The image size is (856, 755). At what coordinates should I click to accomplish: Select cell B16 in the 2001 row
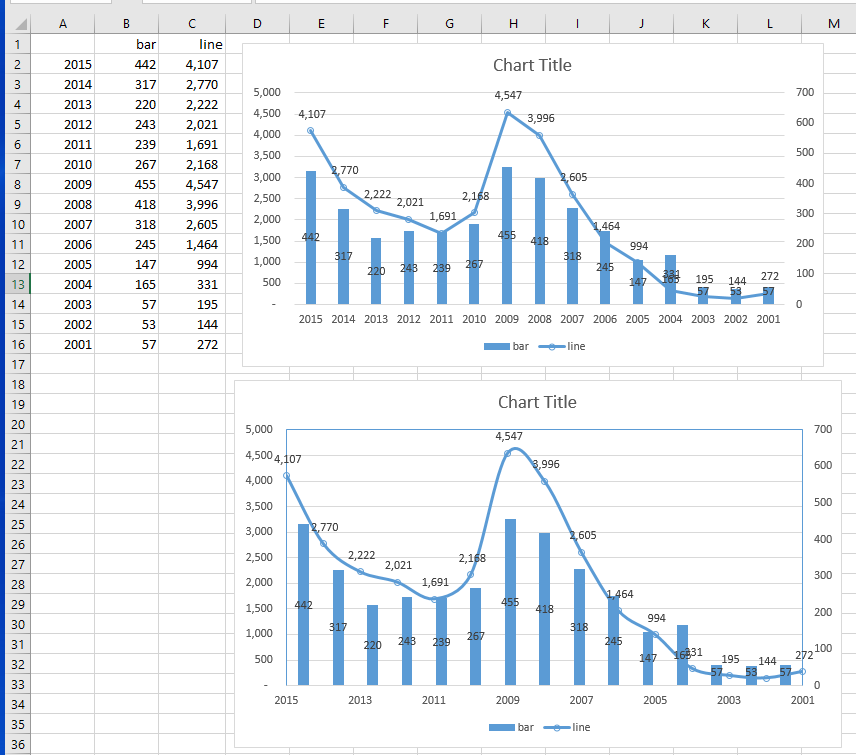tap(127, 344)
